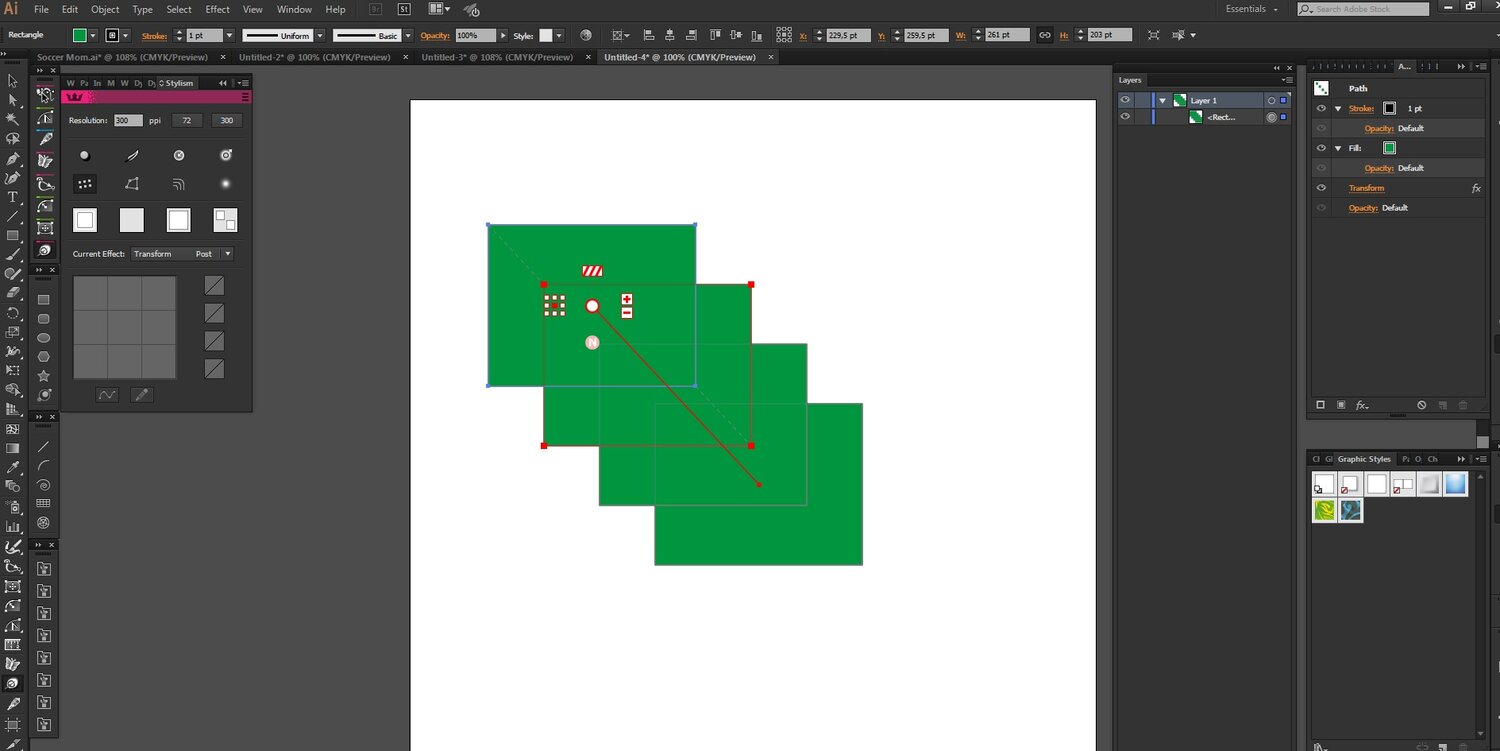Click the <Rect...> target circle

tap(1271, 117)
